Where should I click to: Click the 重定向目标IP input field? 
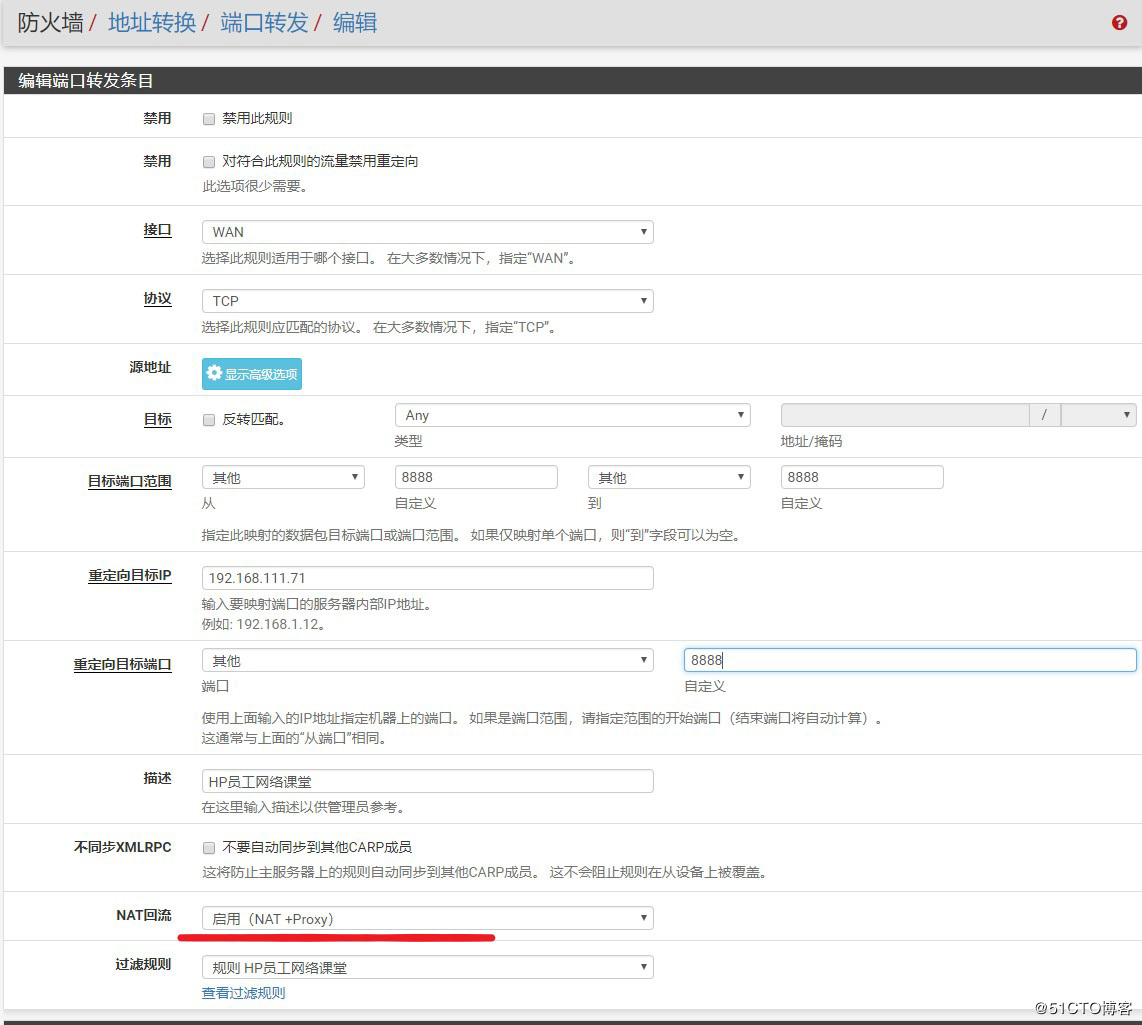(427, 578)
